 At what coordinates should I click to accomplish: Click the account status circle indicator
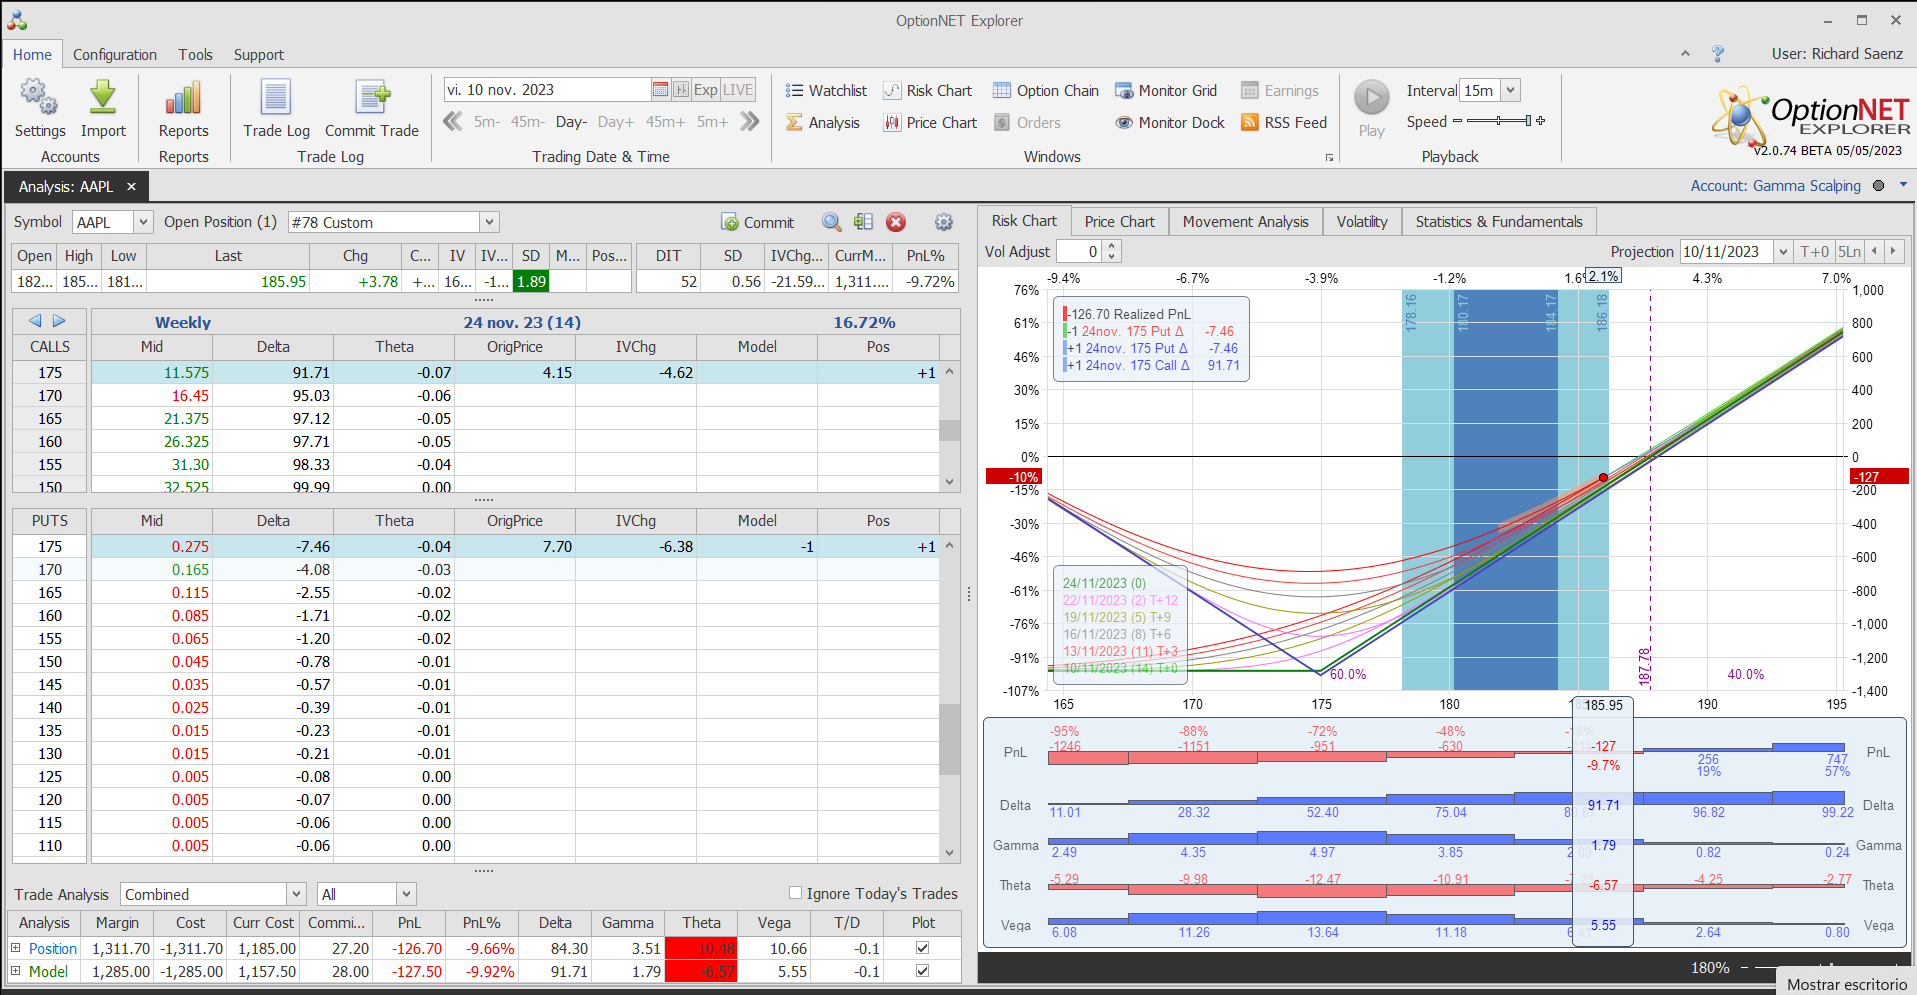point(1878,186)
